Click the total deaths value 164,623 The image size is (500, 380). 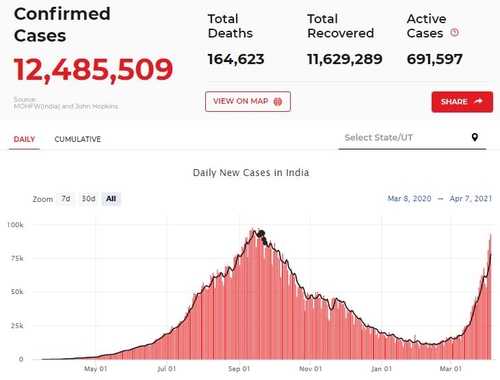tap(236, 59)
